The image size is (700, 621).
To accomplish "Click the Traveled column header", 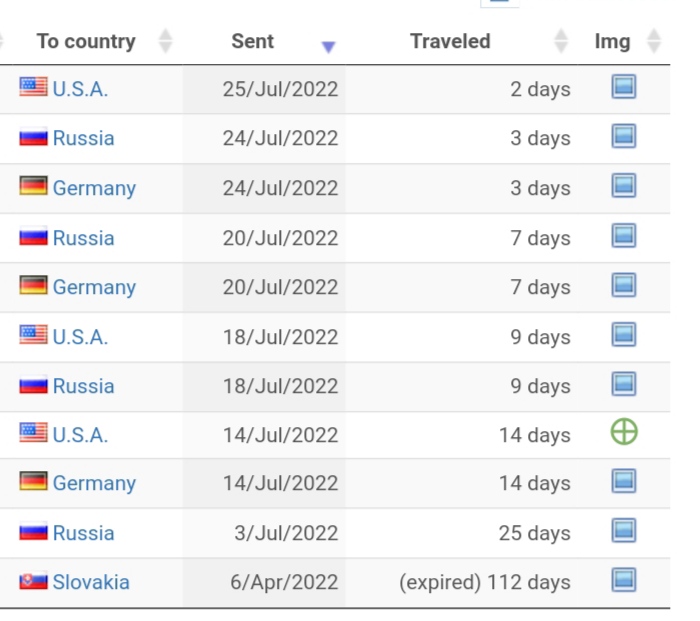I will 450,41.
